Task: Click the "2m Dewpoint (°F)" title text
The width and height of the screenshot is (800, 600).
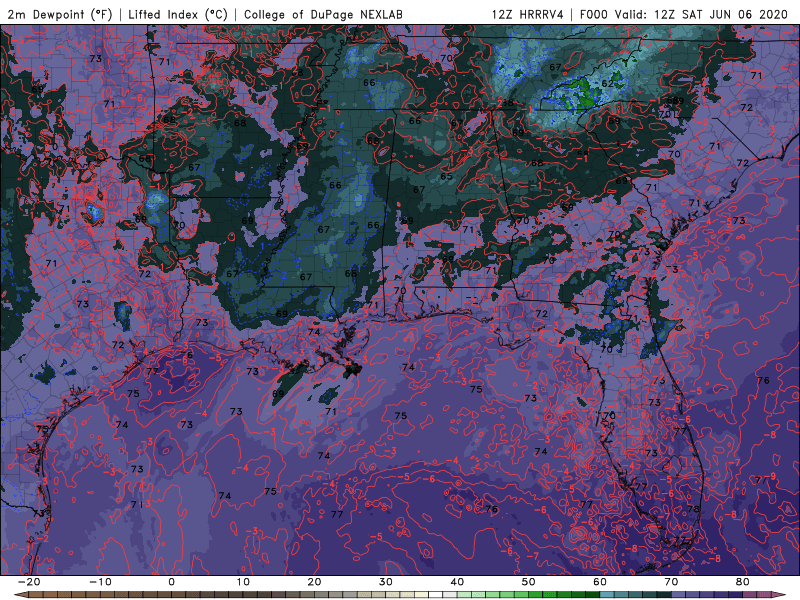Action: tap(60, 14)
